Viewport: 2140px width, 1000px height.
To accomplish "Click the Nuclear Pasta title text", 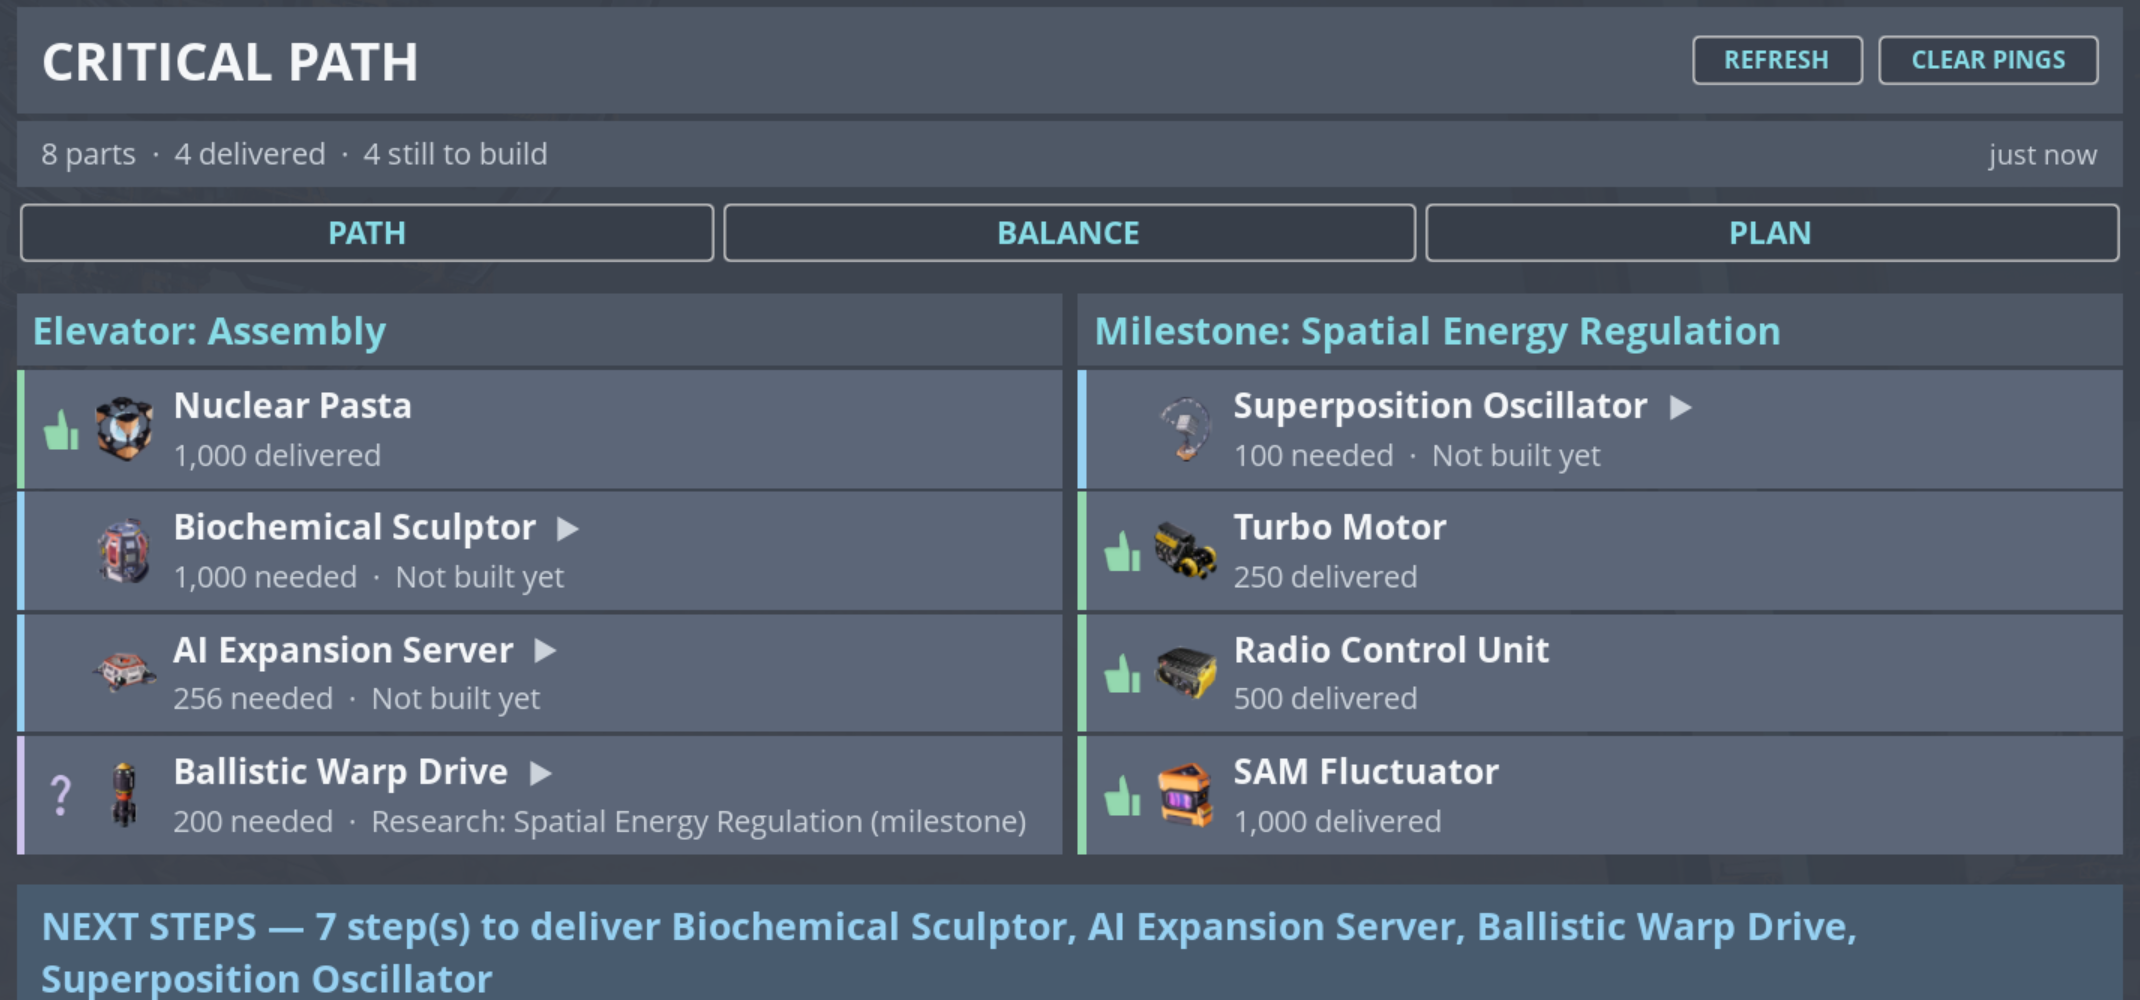I will point(292,406).
